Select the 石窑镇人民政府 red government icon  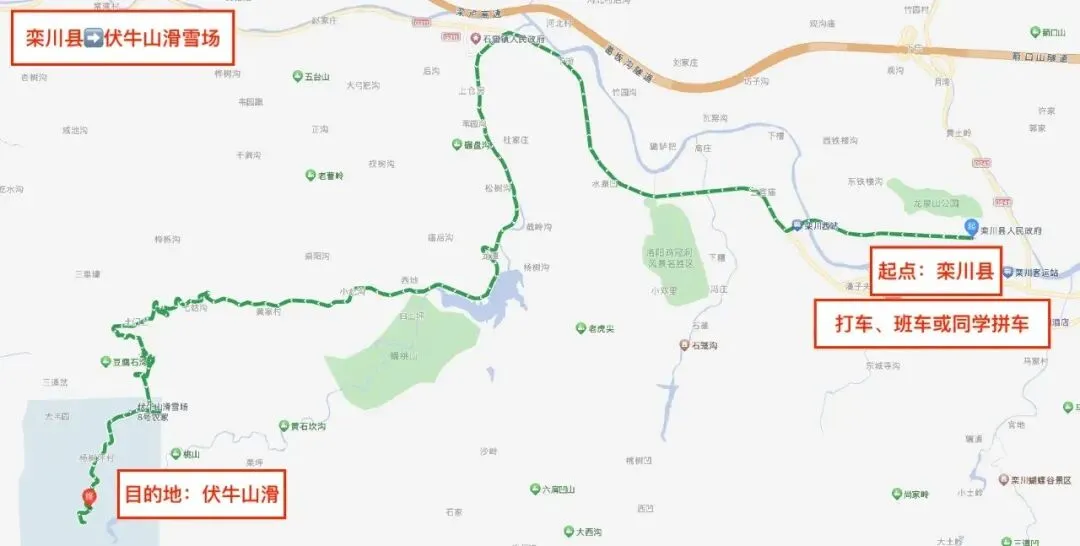(475, 39)
